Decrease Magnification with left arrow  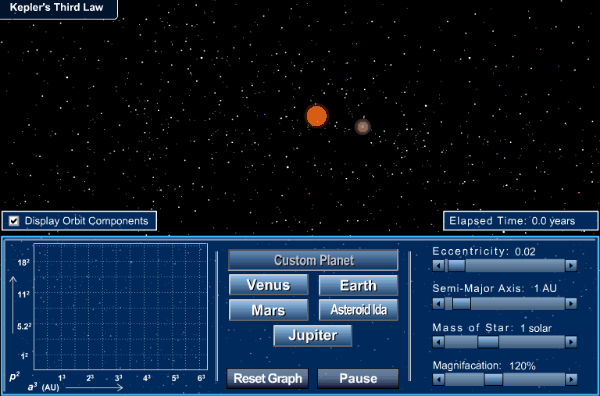tap(439, 379)
